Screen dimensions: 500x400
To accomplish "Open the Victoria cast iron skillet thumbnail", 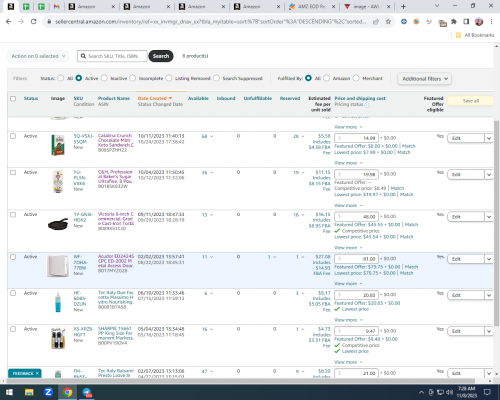I will (58, 224).
